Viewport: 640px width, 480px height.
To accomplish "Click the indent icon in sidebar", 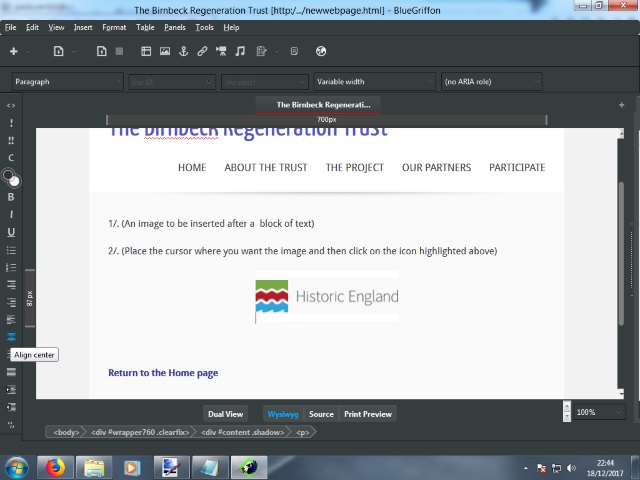I will click(11, 389).
